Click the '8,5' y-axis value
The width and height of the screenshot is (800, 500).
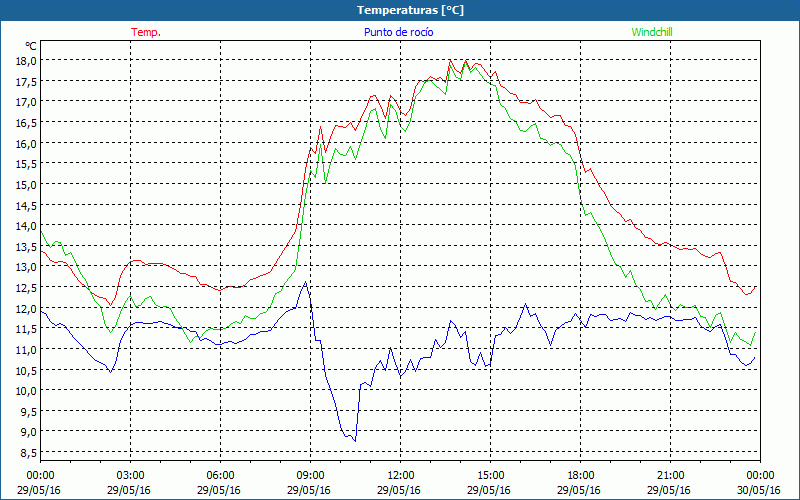pos(28,453)
